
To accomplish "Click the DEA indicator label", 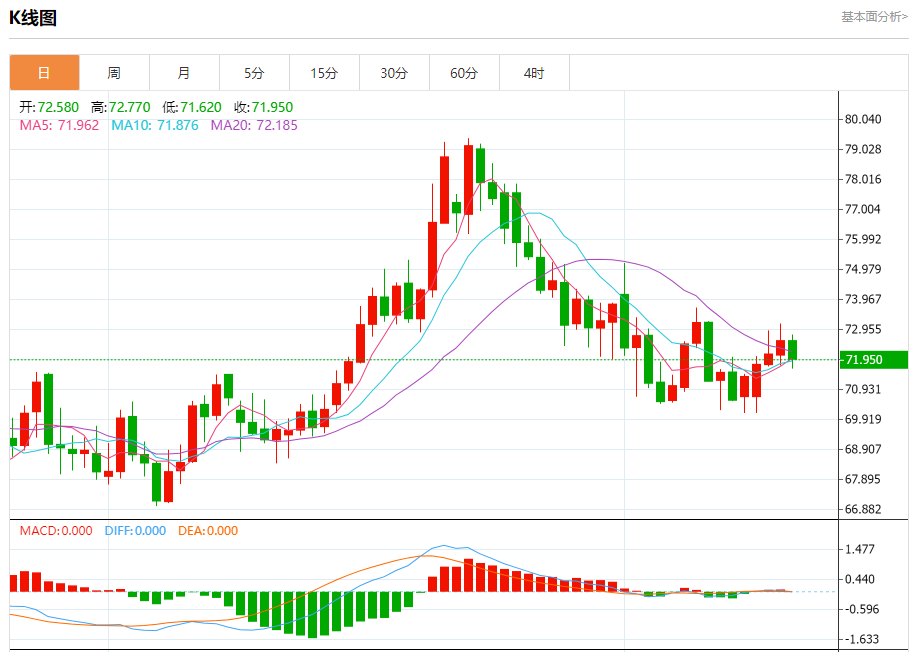I will coord(208,531).
